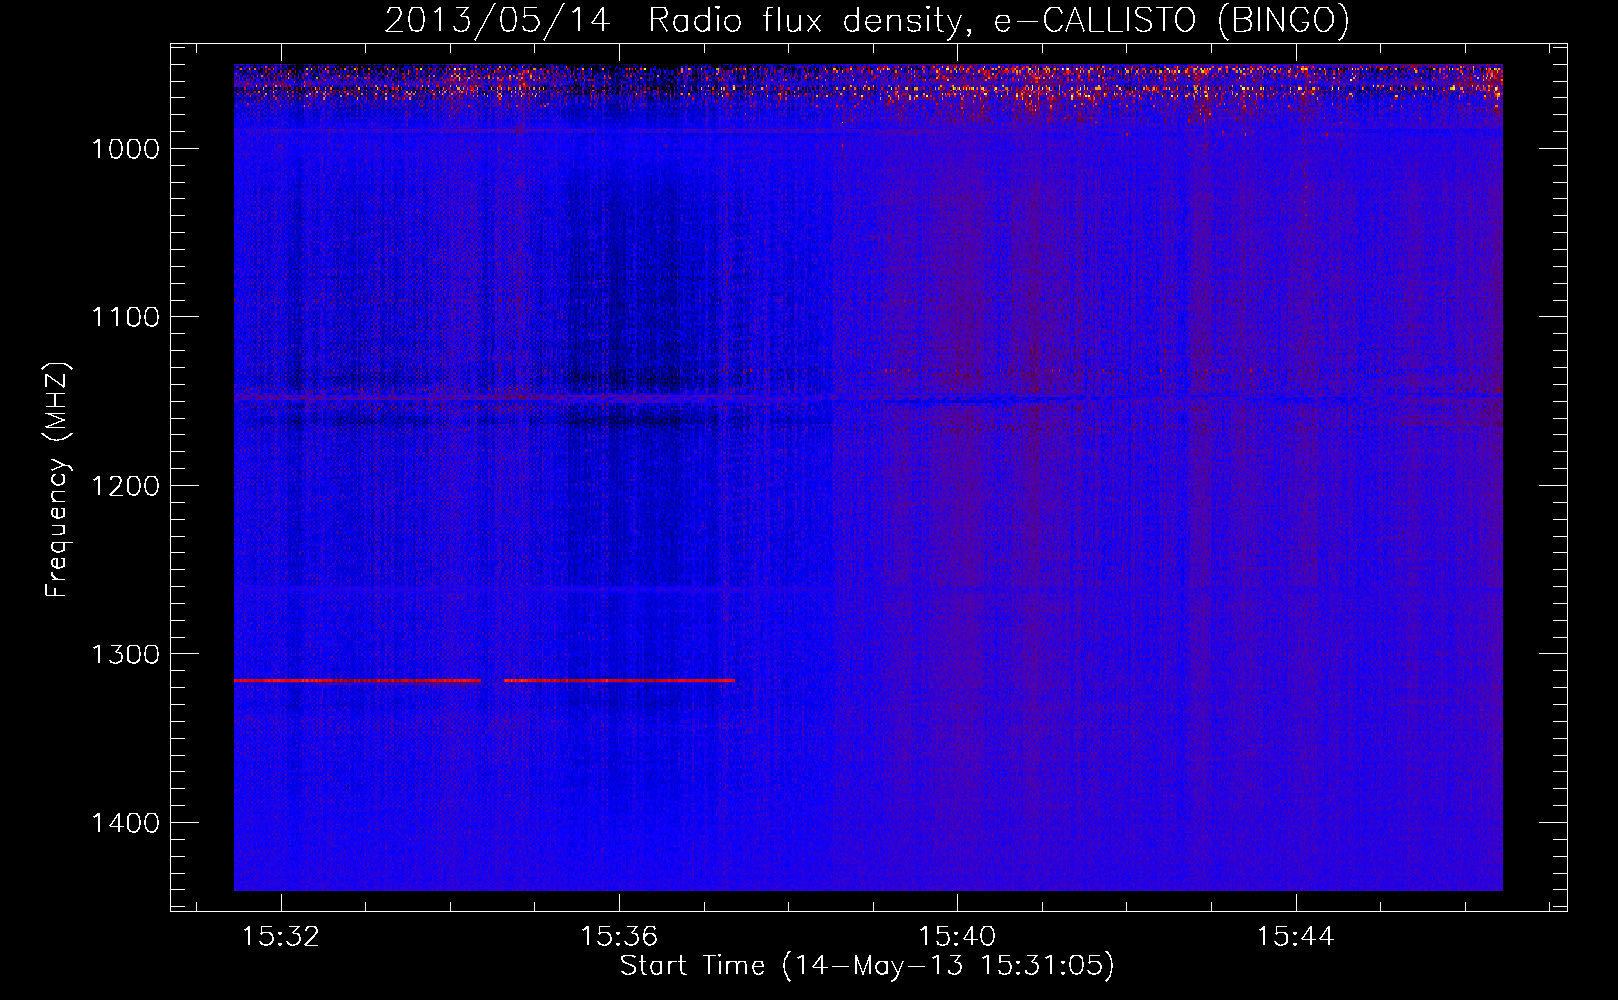Click the second red line segment near 1315 MHz

[619, 680]
